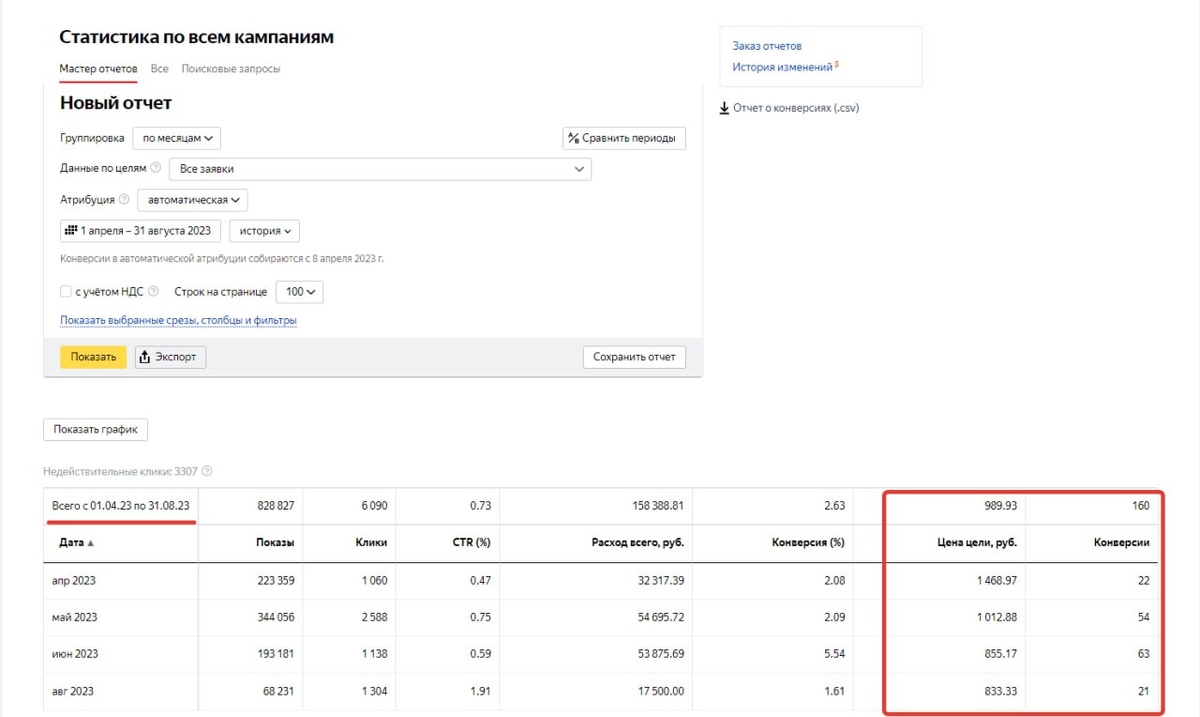Open the Группировка по месяцам dropdown
This screenshot has height=717, width=1200.
point(177,138)
